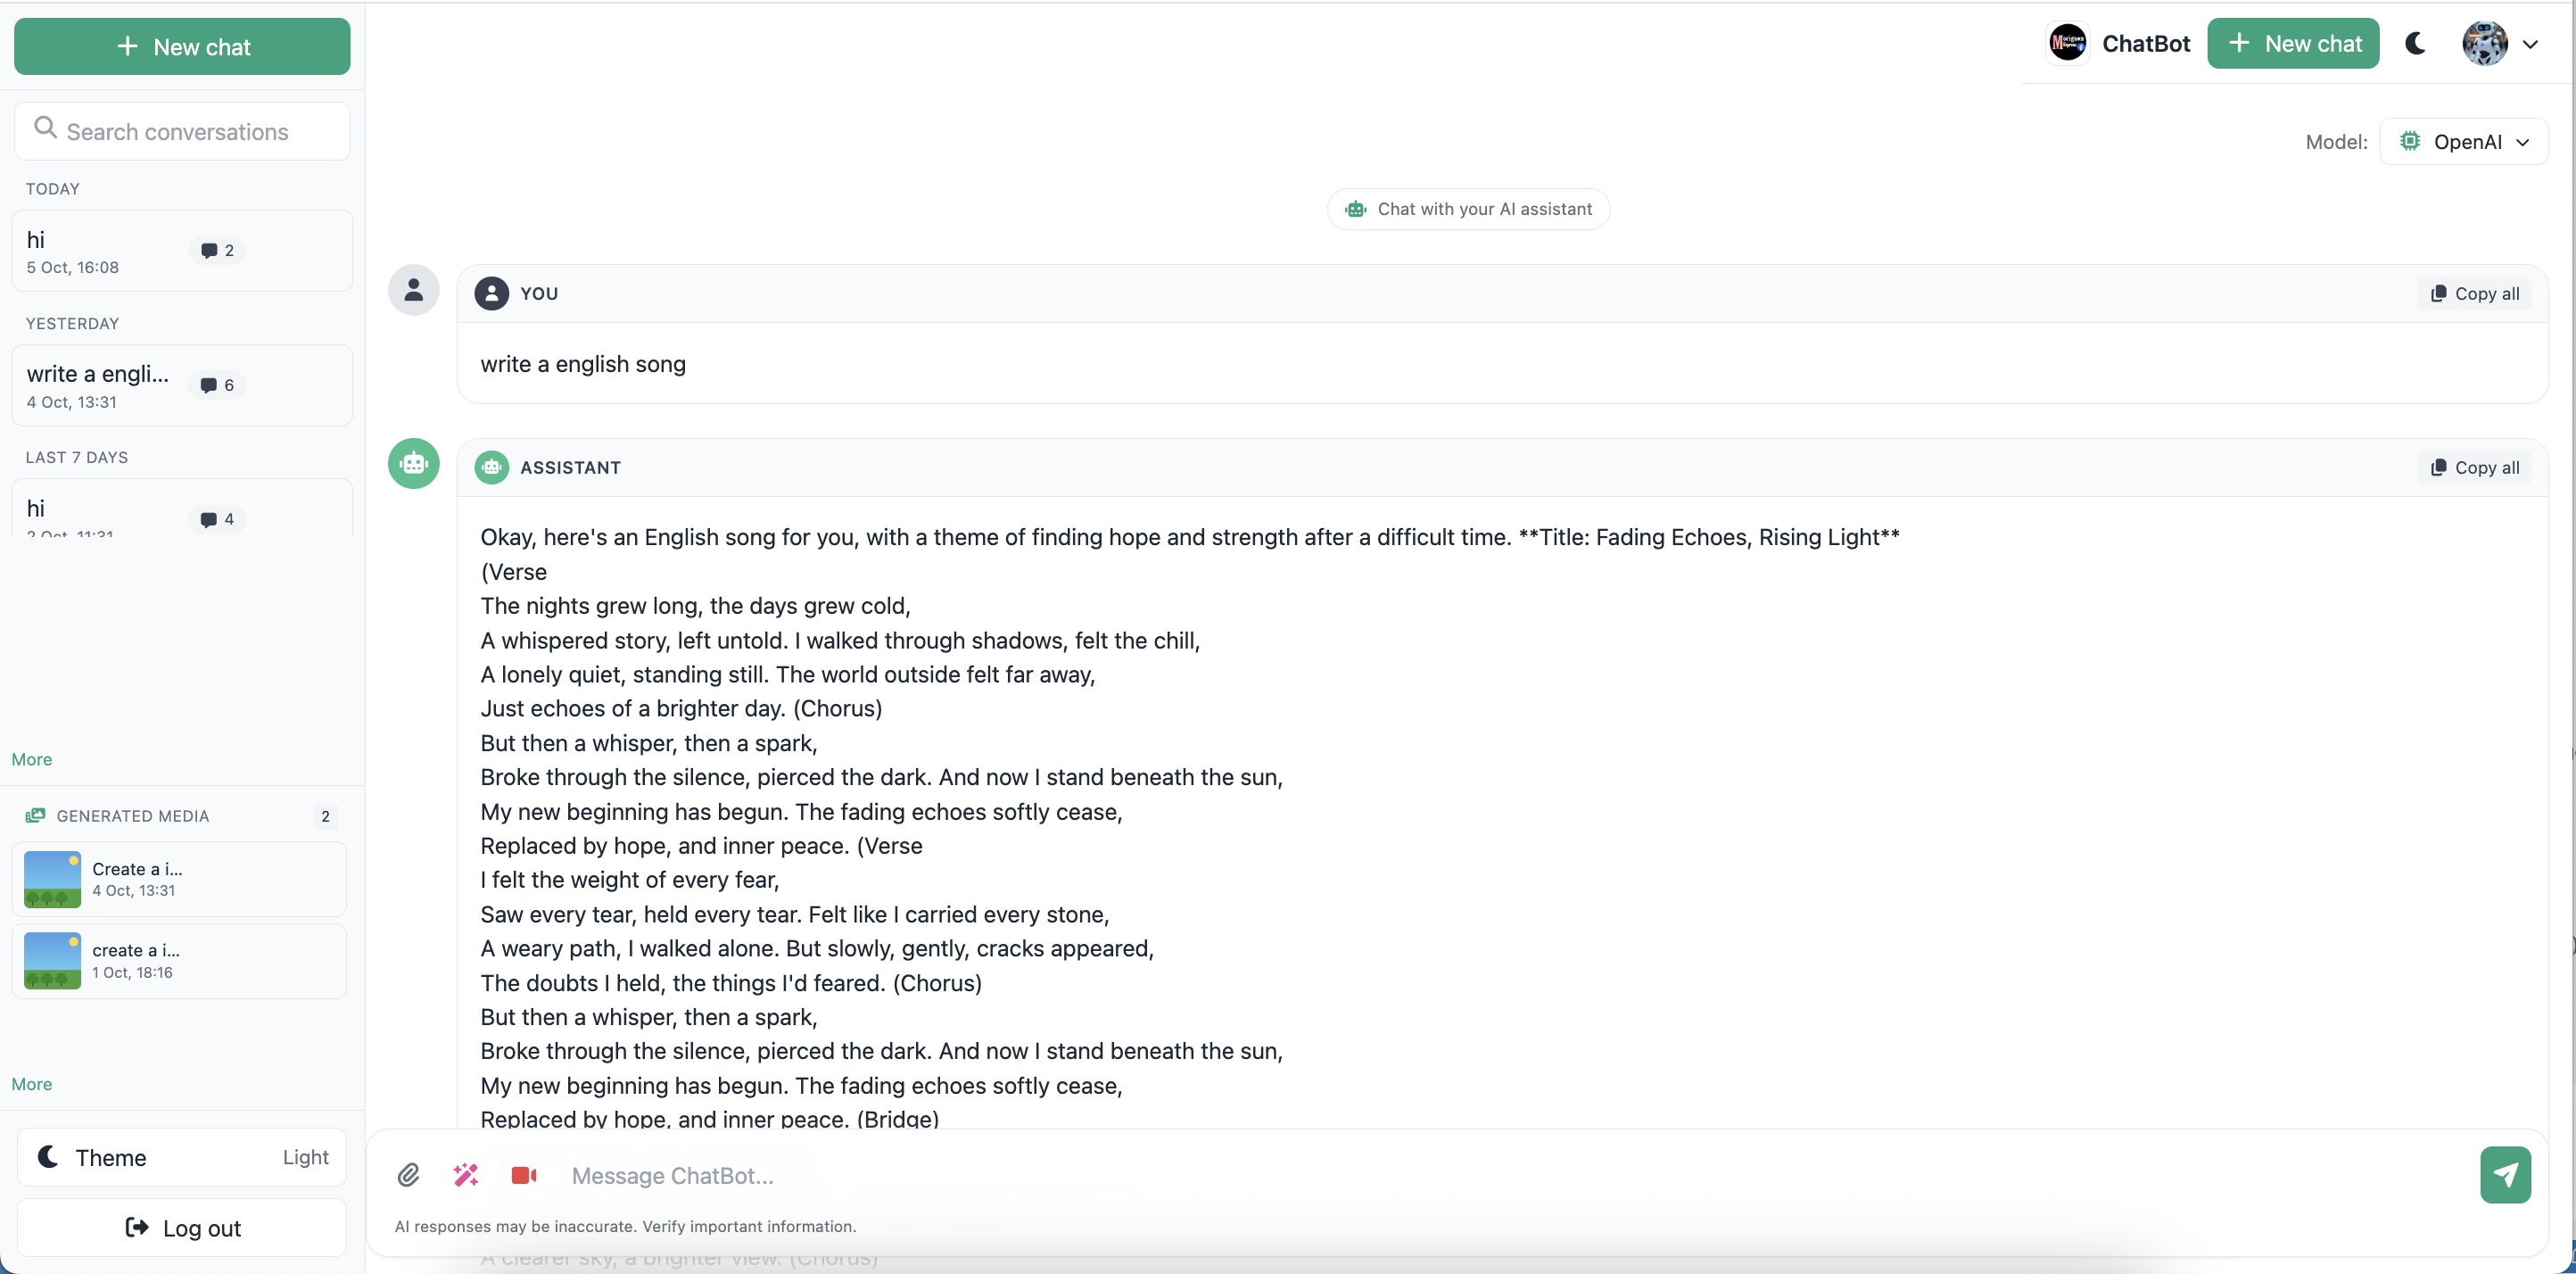Image resolution: width=2576 pixels, height=1274 pixels.
Task: Expand the account menu chevron
Action: pos(2530,44)
